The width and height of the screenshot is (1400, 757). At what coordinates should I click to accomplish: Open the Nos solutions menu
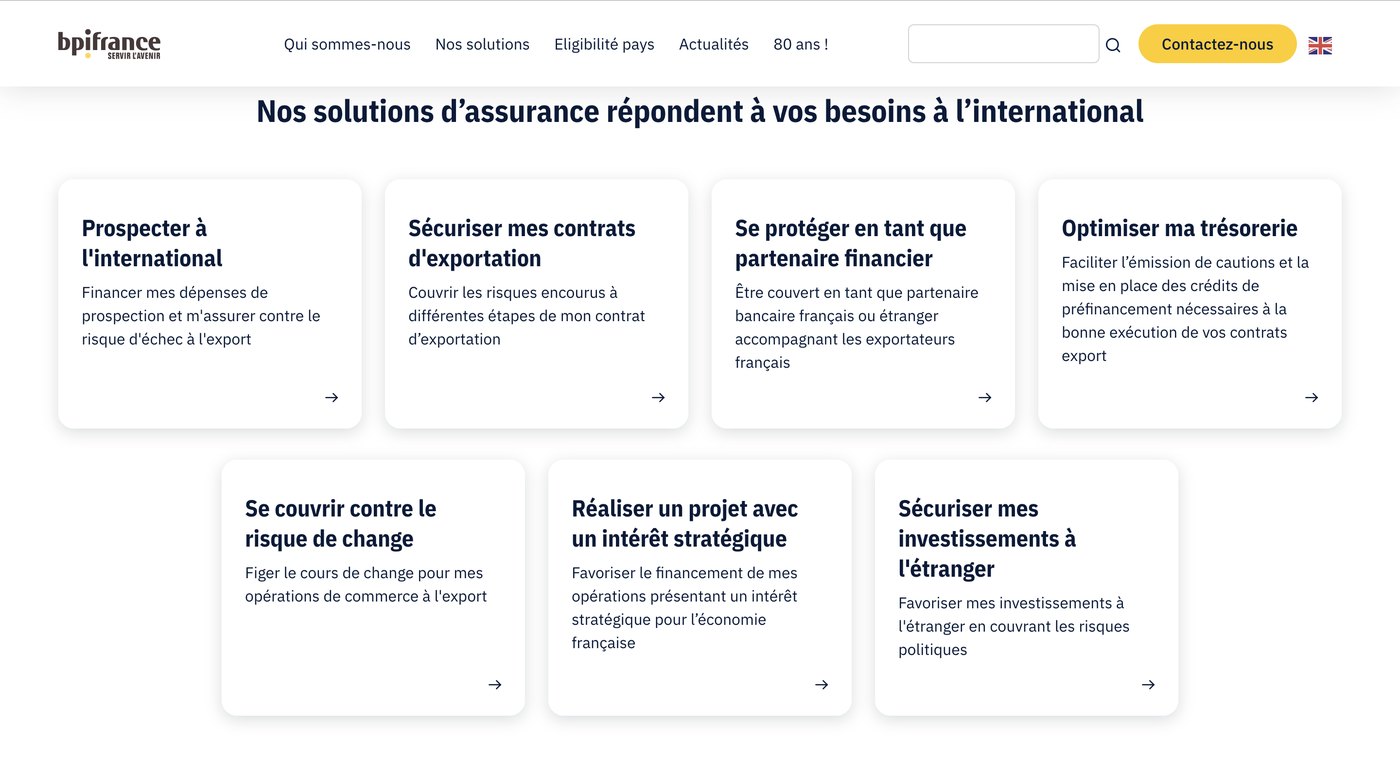(x=482, y=44)
